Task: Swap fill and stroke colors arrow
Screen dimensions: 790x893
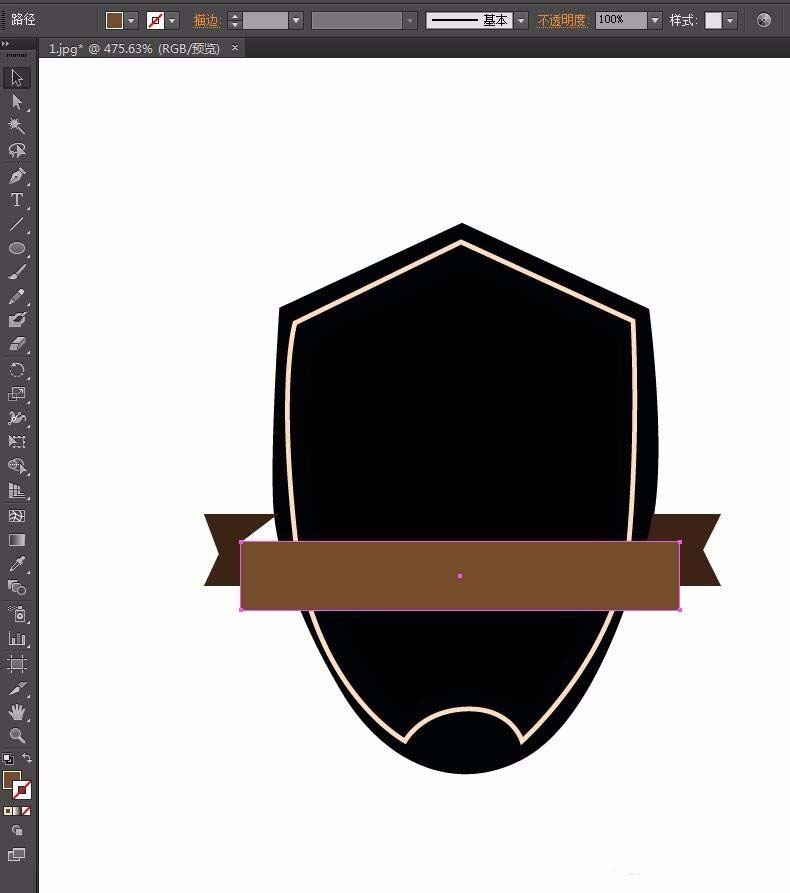Action: [x=27, y=759]
